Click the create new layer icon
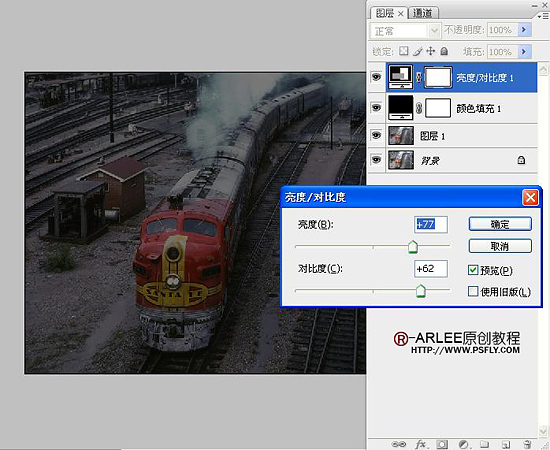 click(505, 444)
